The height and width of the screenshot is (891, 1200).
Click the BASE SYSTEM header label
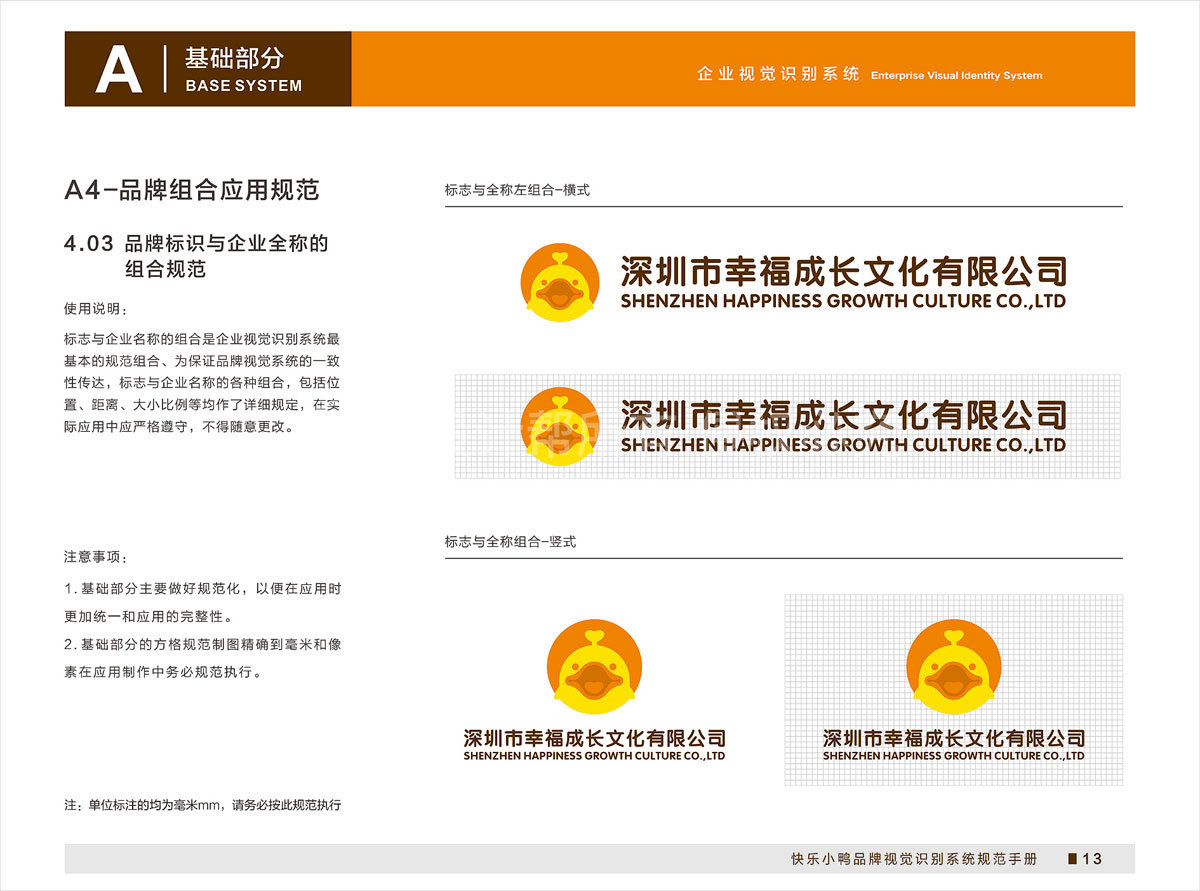(x=243, y=86)
